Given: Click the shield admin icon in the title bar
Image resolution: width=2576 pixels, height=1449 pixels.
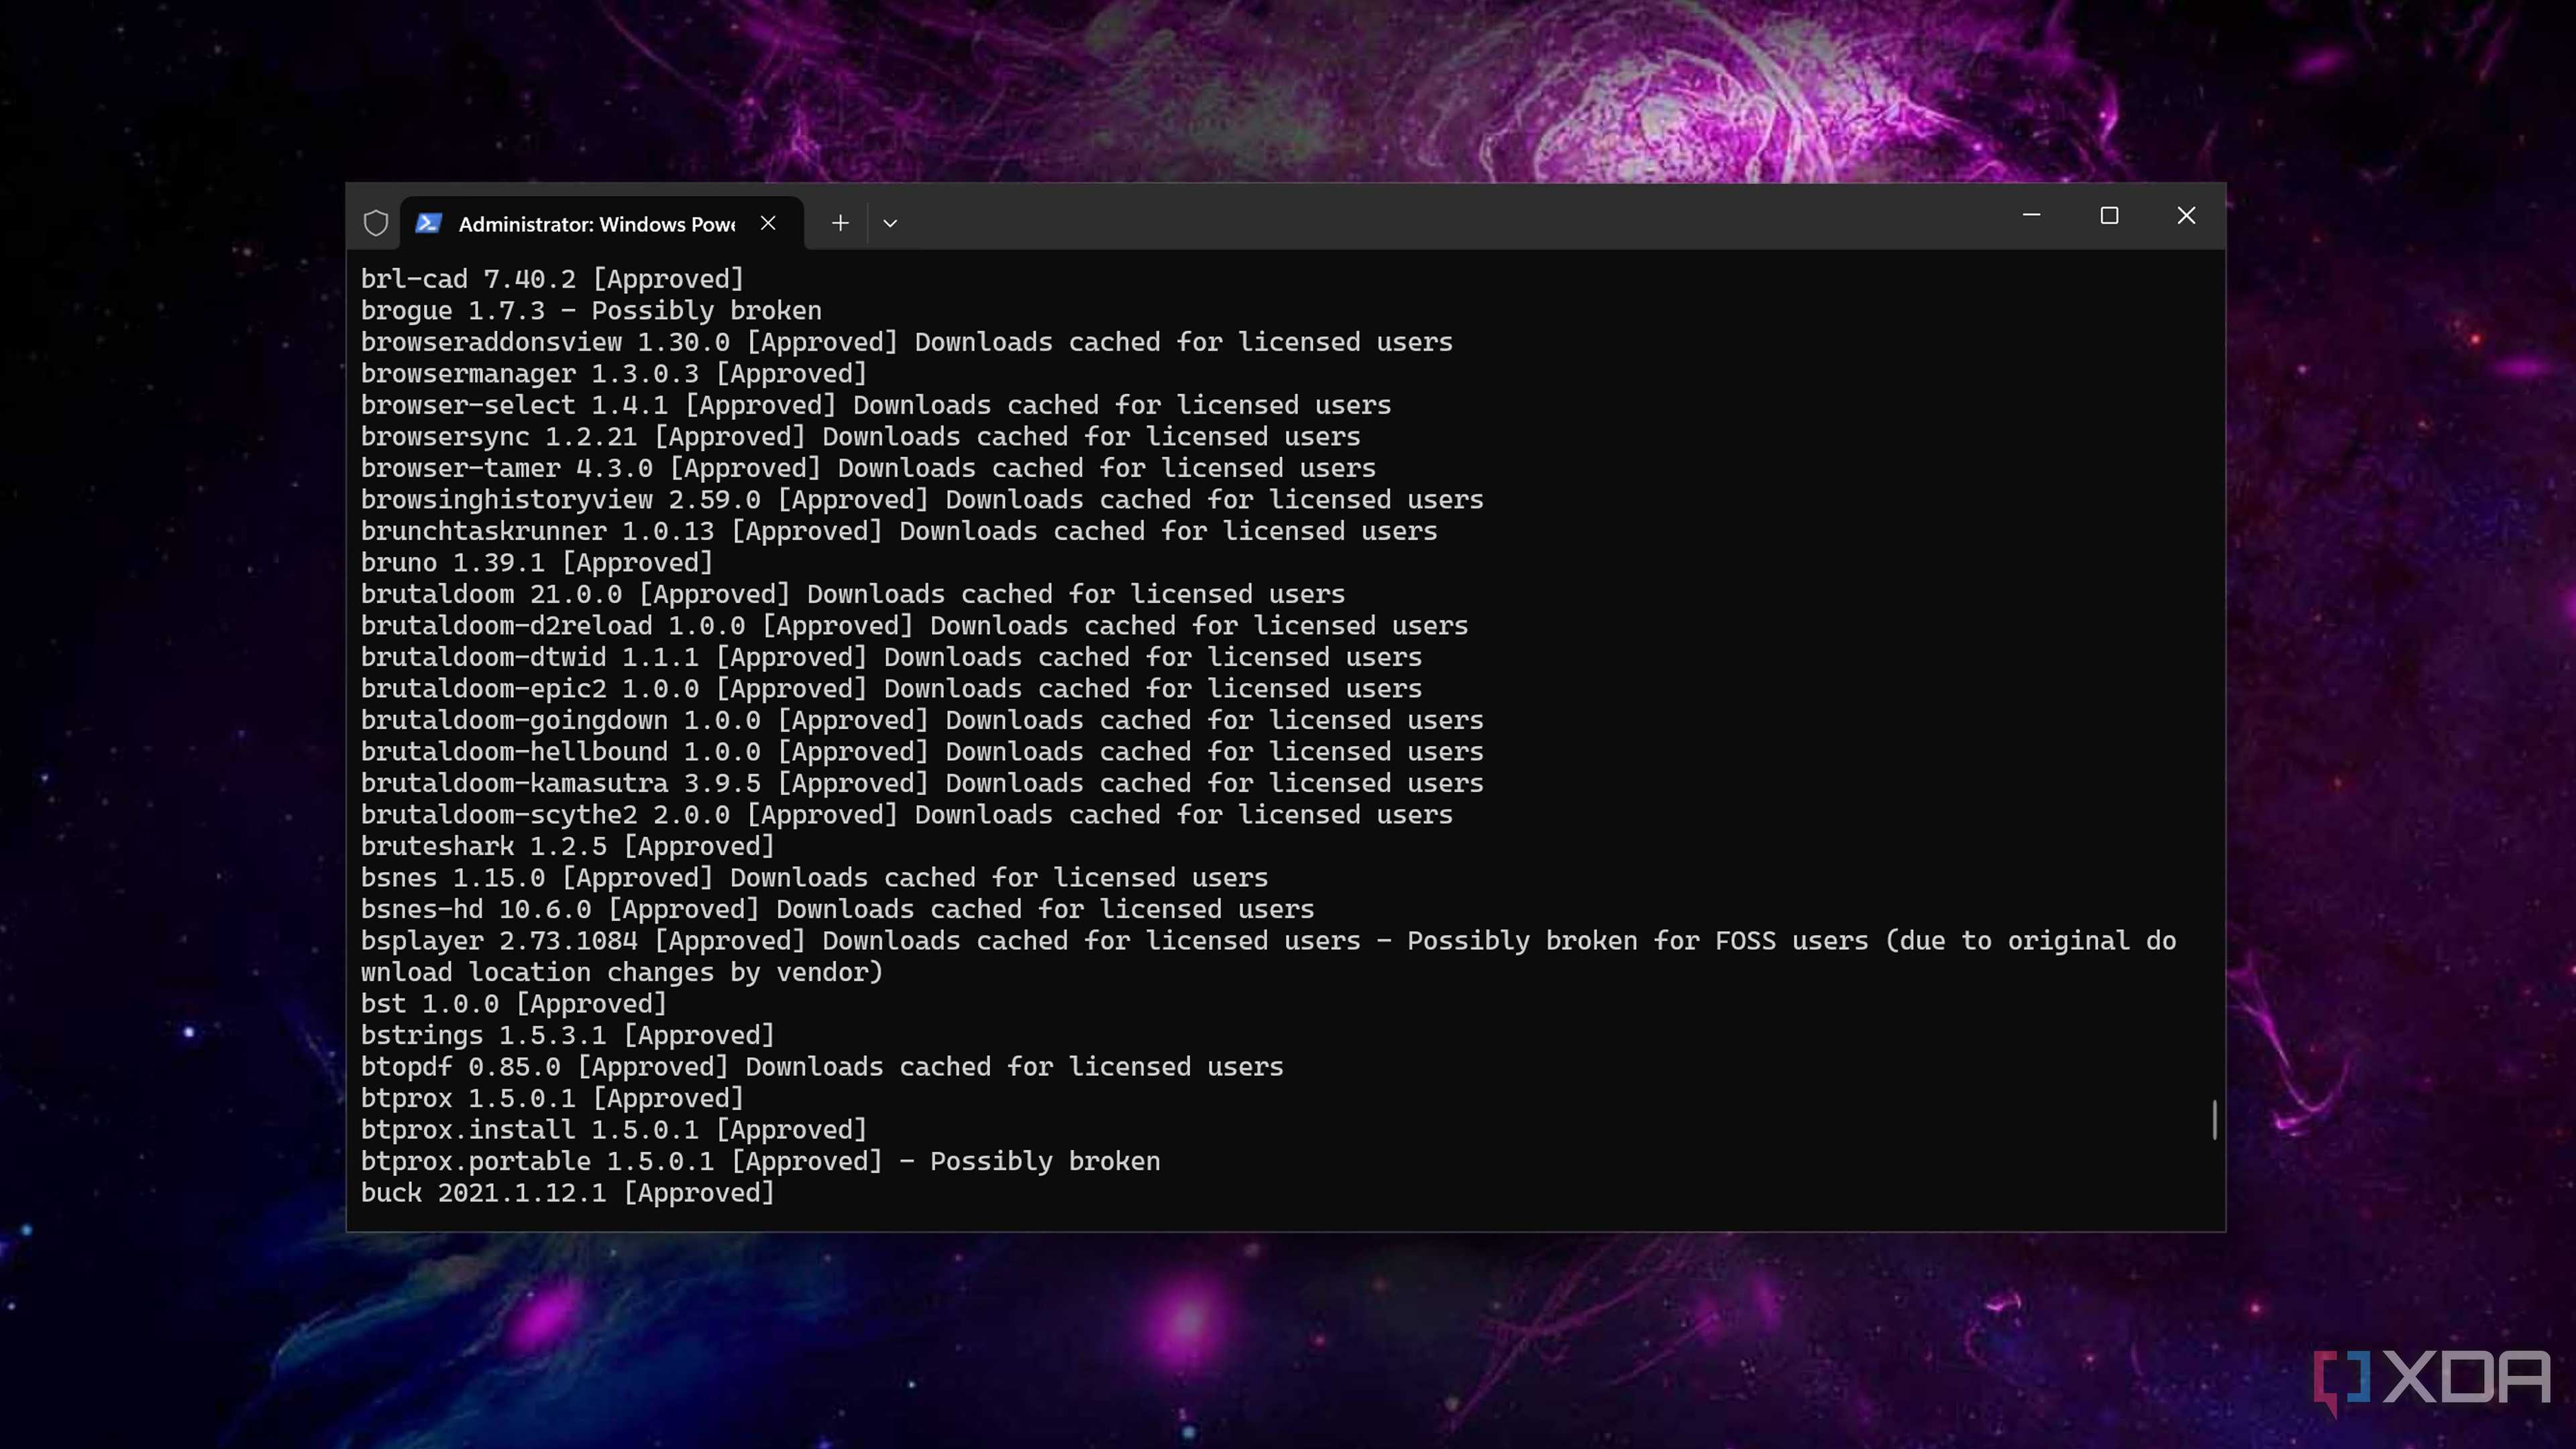Looking at the screenshot, I should click(376, 223).
